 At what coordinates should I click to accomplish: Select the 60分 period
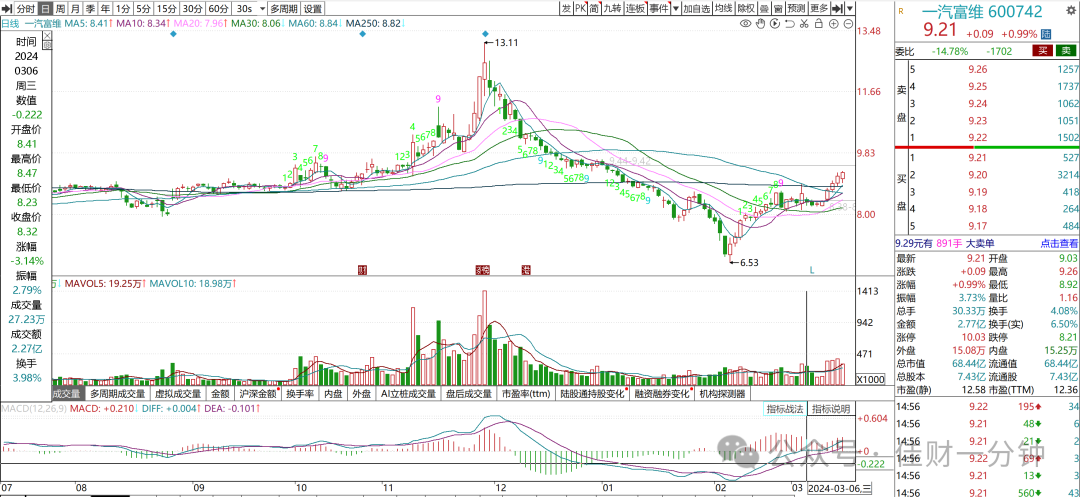tap(218, 9)
